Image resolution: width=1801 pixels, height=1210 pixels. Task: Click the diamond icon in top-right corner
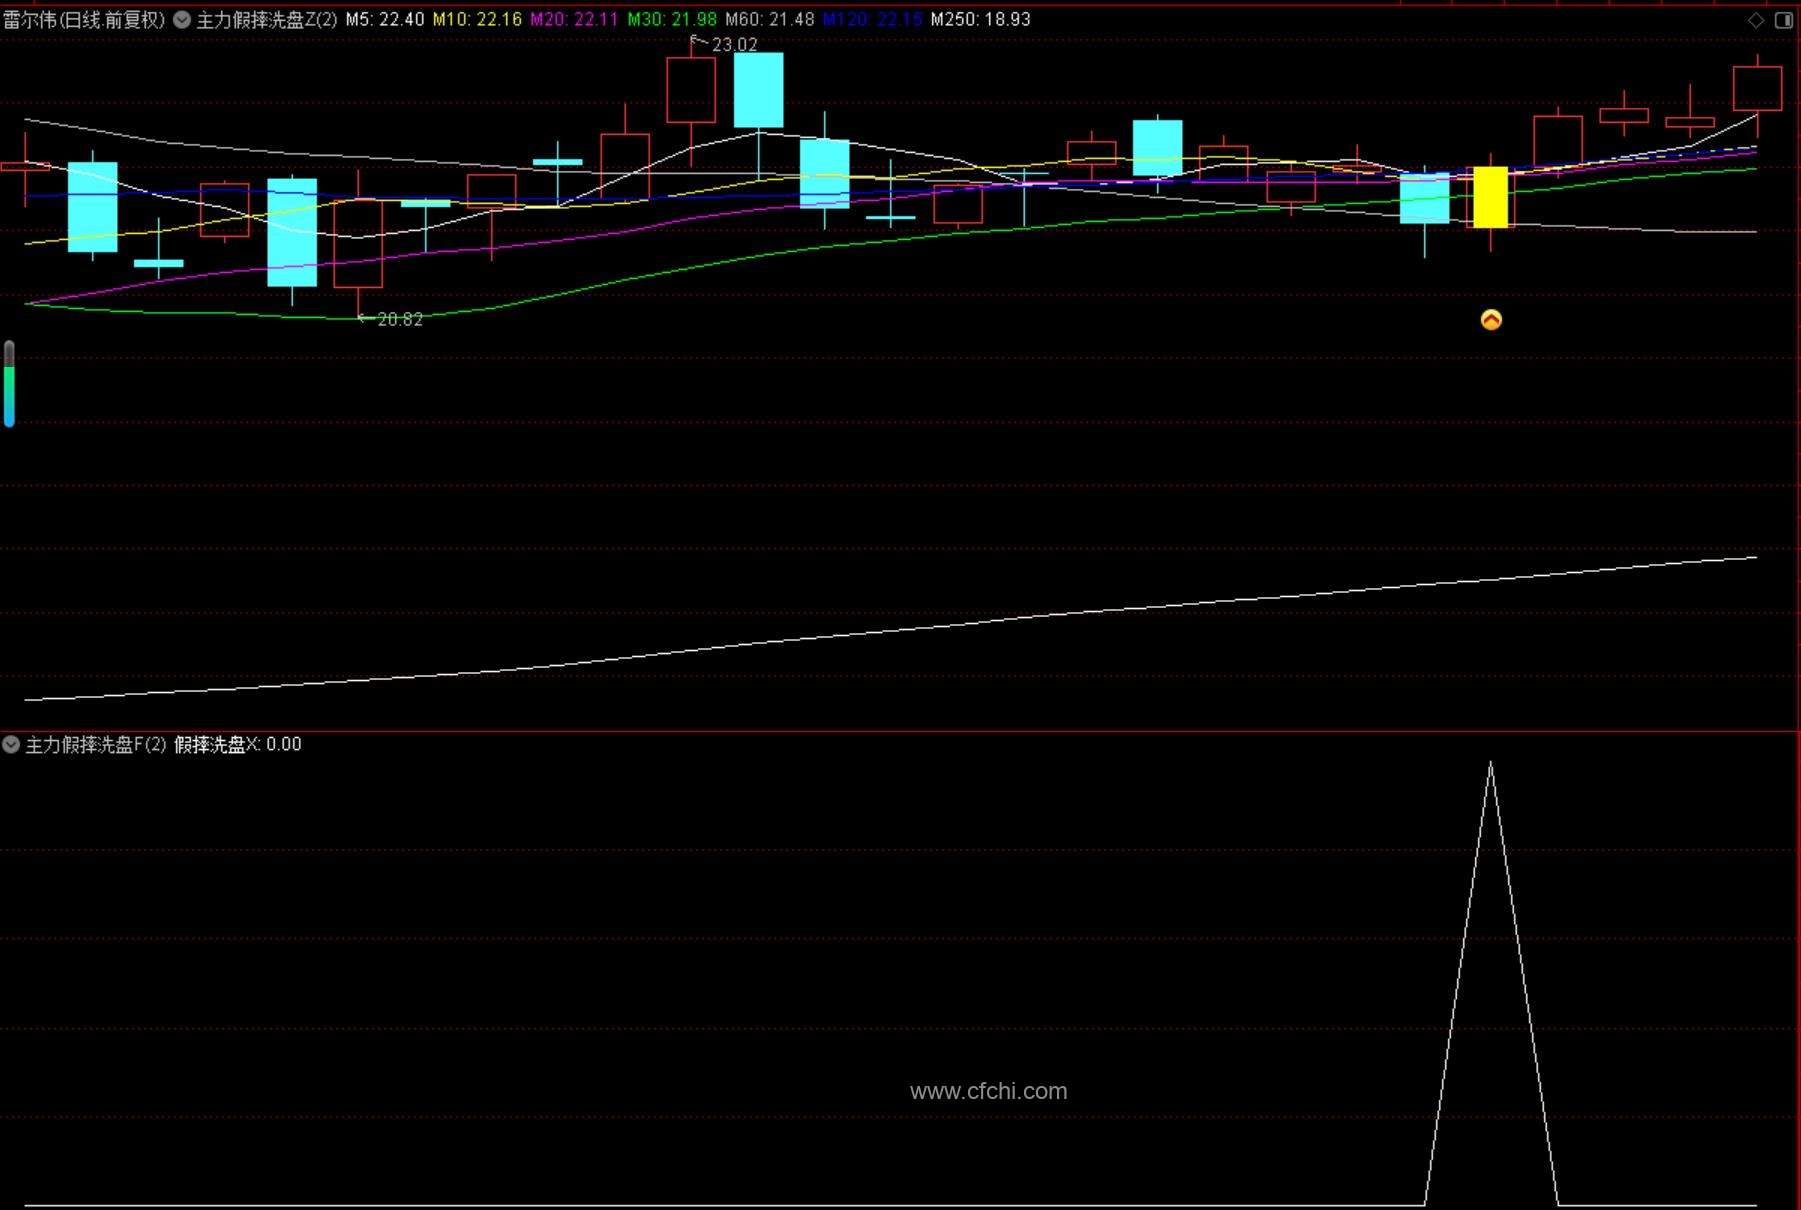click(x=1756, y=20)
